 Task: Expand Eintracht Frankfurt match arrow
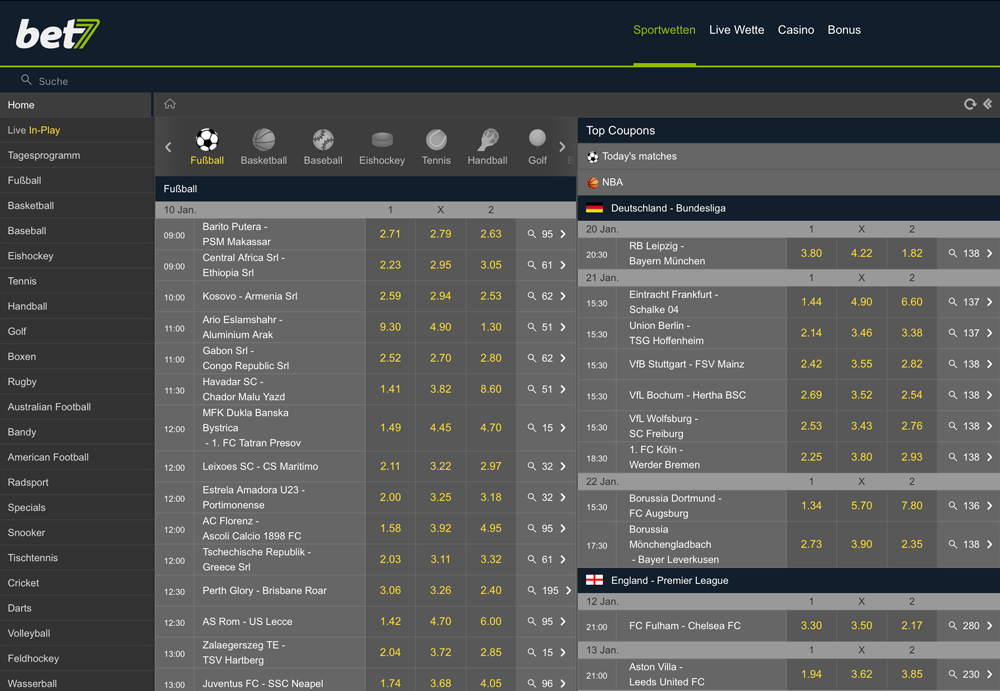(989, 302)
